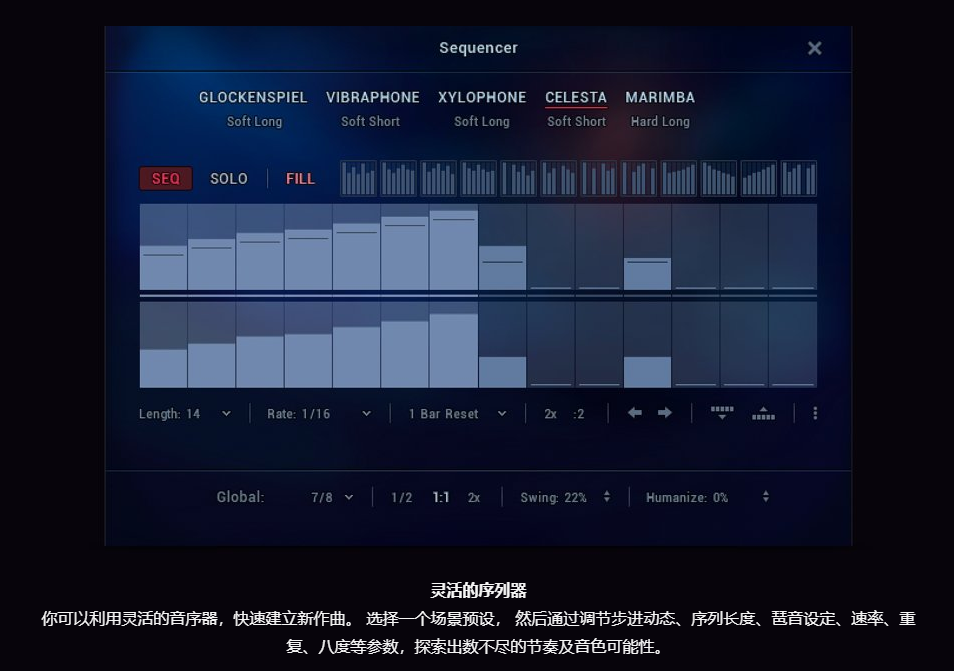Select the global 2x speed option
The width and height of the screenshot is (954, 671).
[x=474, y=498]
